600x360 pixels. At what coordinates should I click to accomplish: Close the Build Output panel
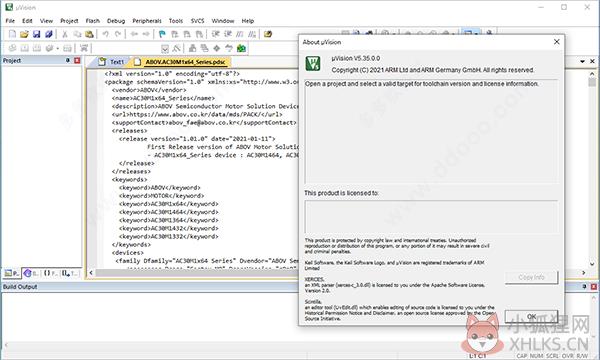pyautogui.click(x=593, y=286)
